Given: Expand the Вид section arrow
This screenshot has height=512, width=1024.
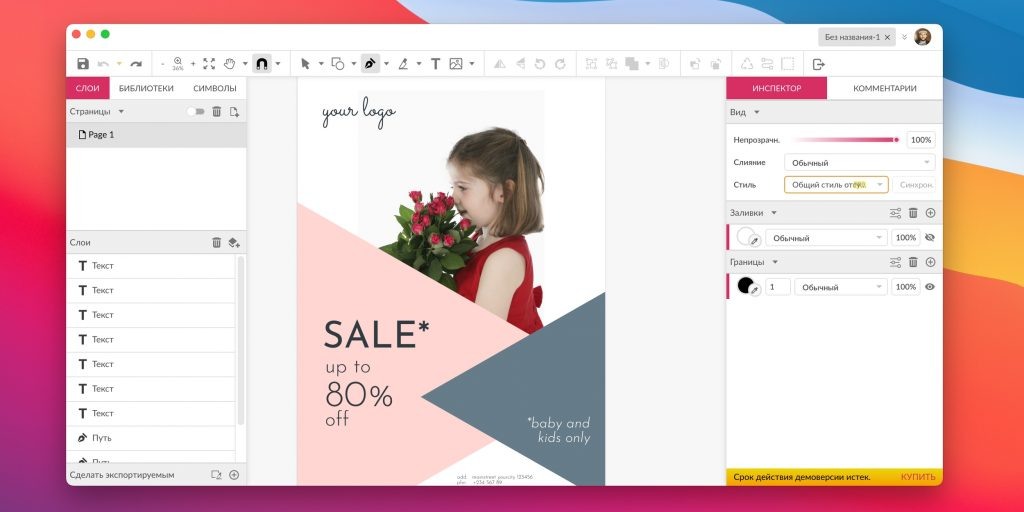Looking at the screenshot, I should pos(757,112).
